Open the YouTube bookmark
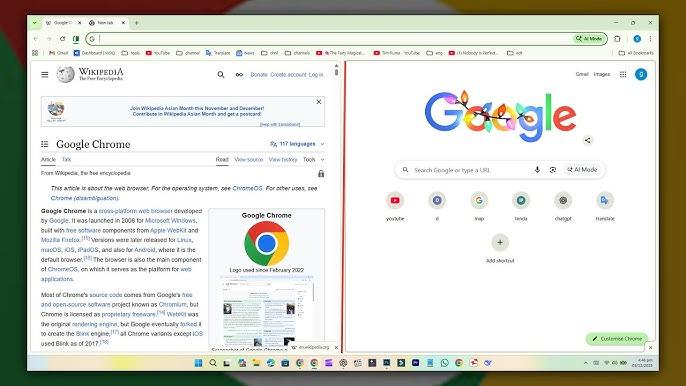This screenshot has width=686, height=386. point(158,53)
